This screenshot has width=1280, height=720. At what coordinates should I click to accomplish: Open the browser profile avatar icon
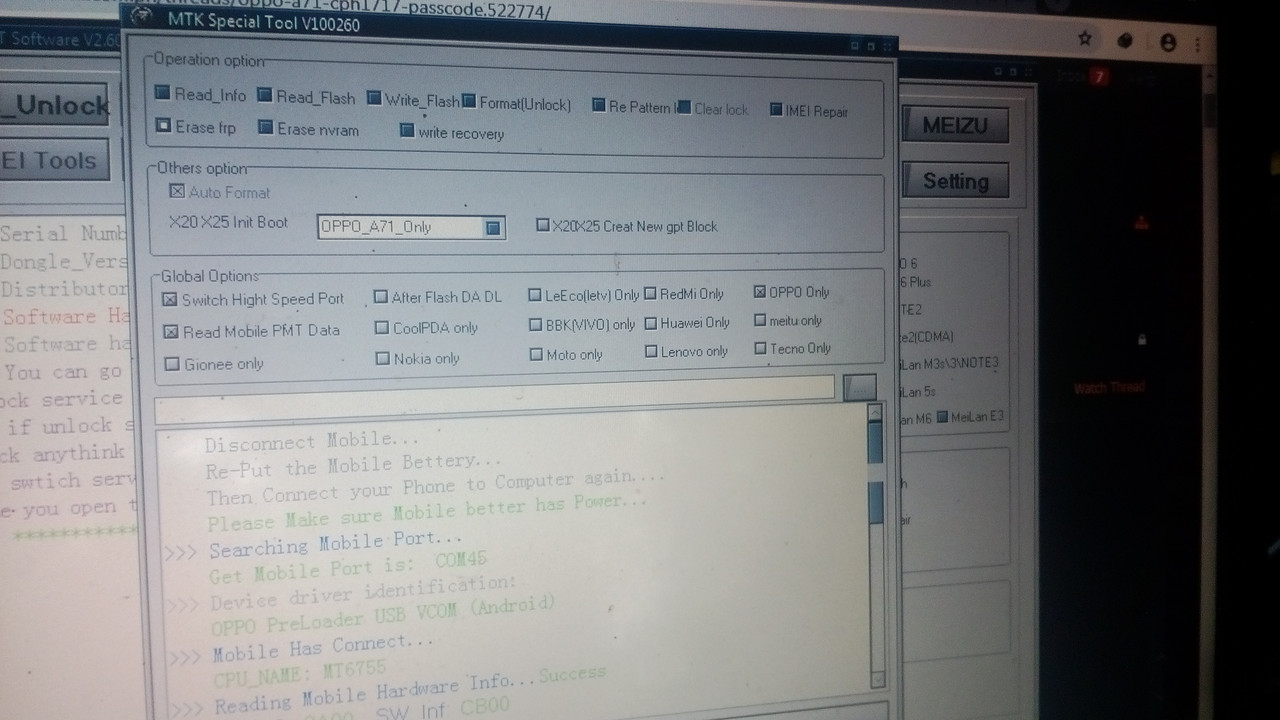[1168, 42]
